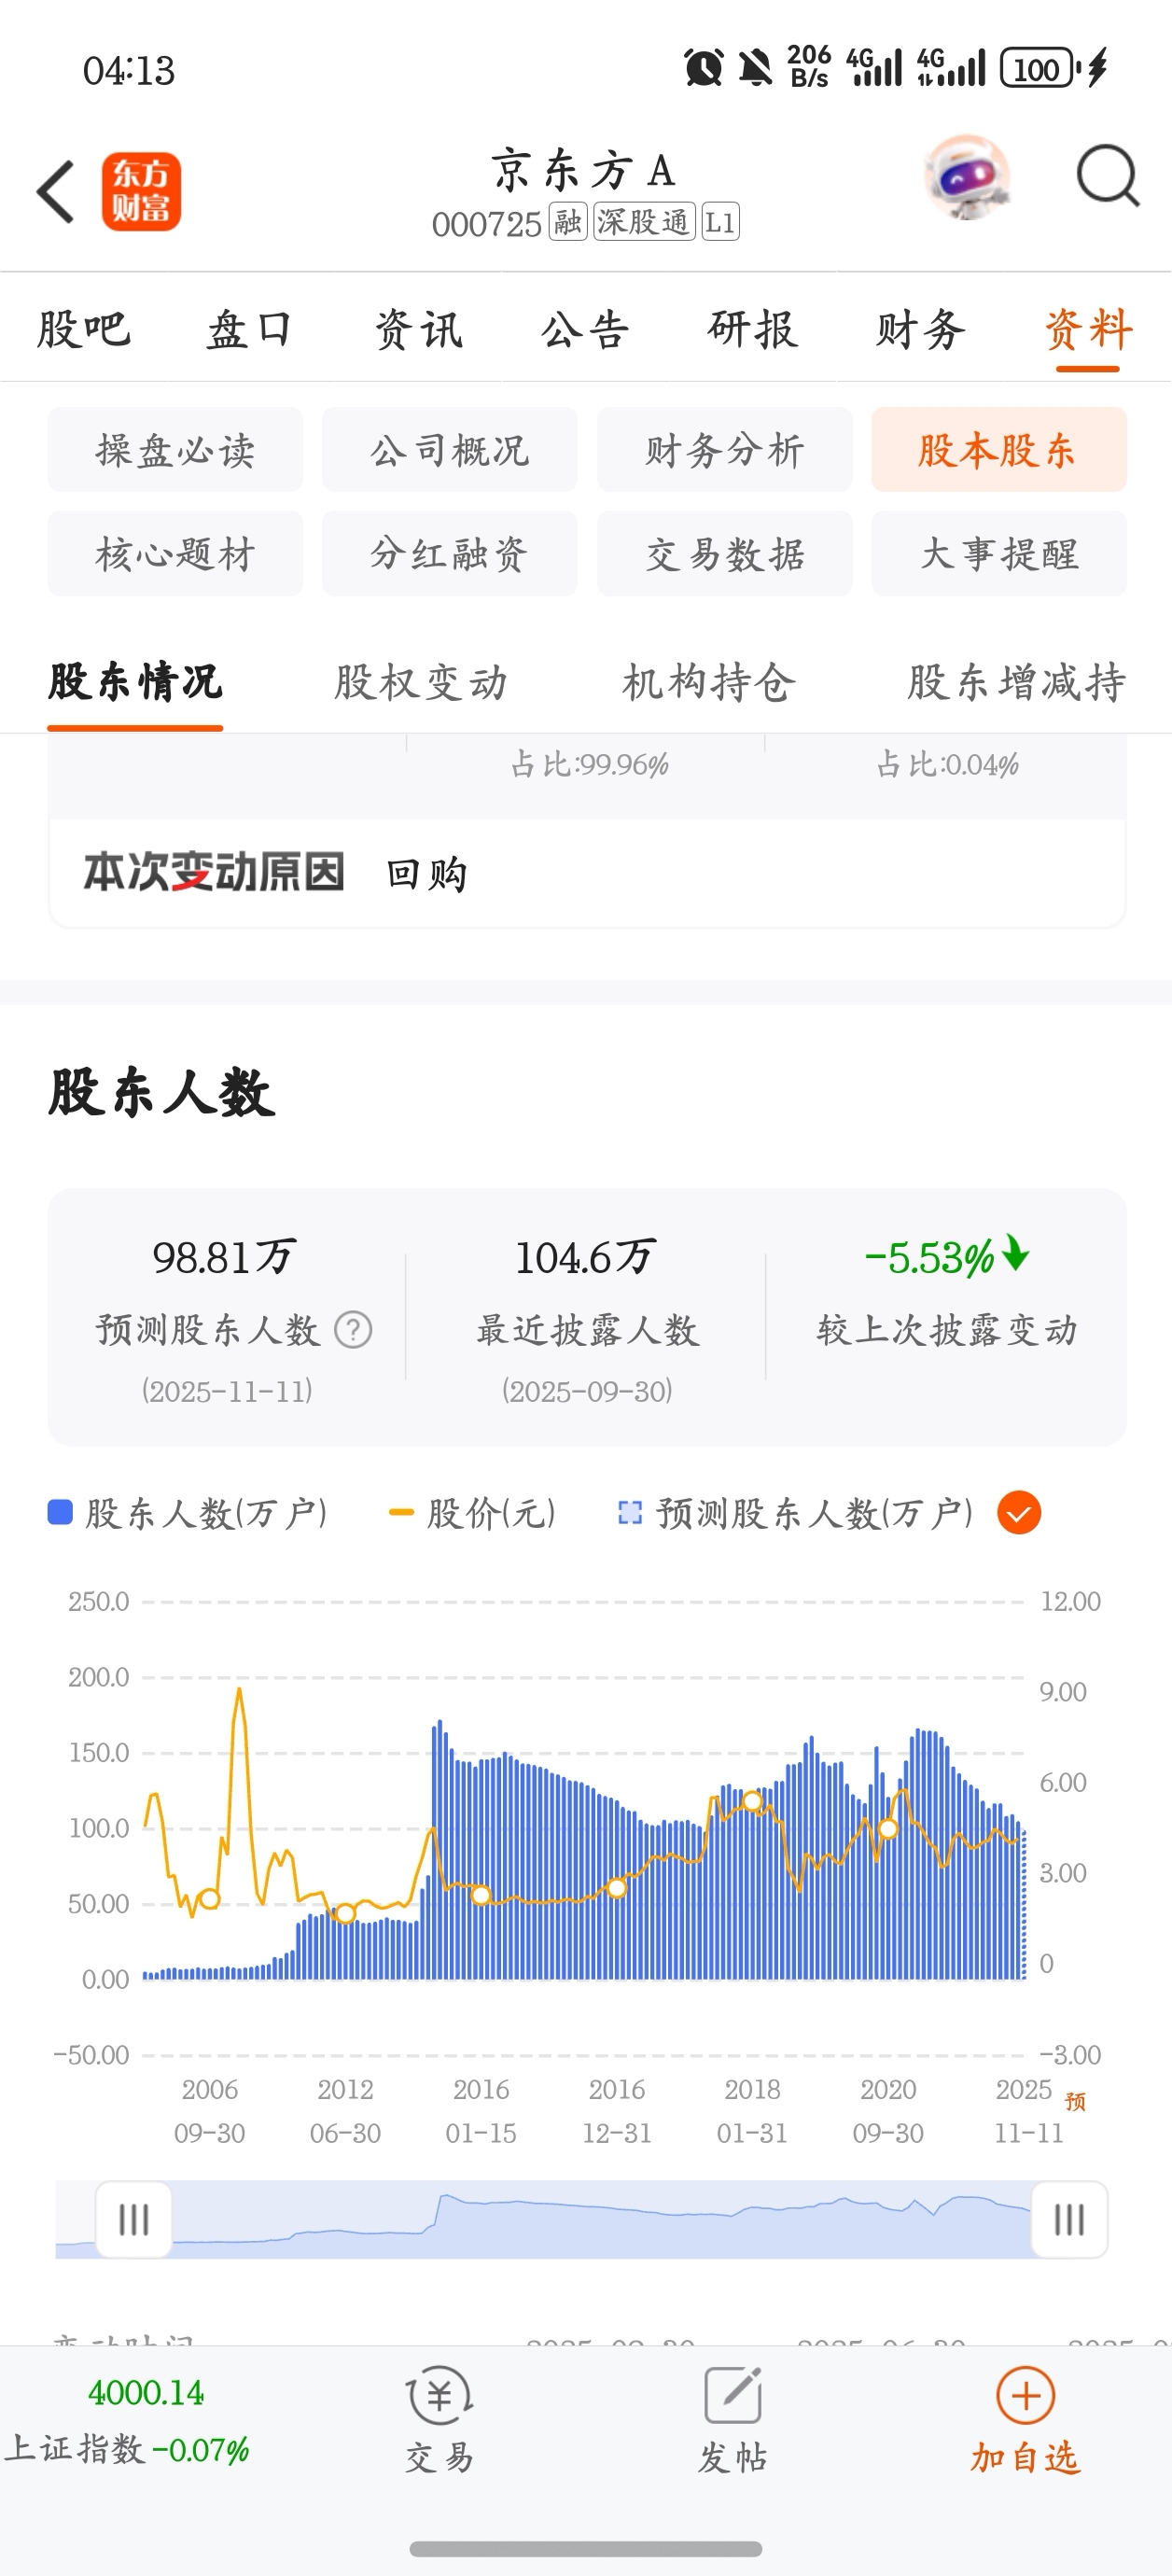Open 大事提醒 section

999,553
